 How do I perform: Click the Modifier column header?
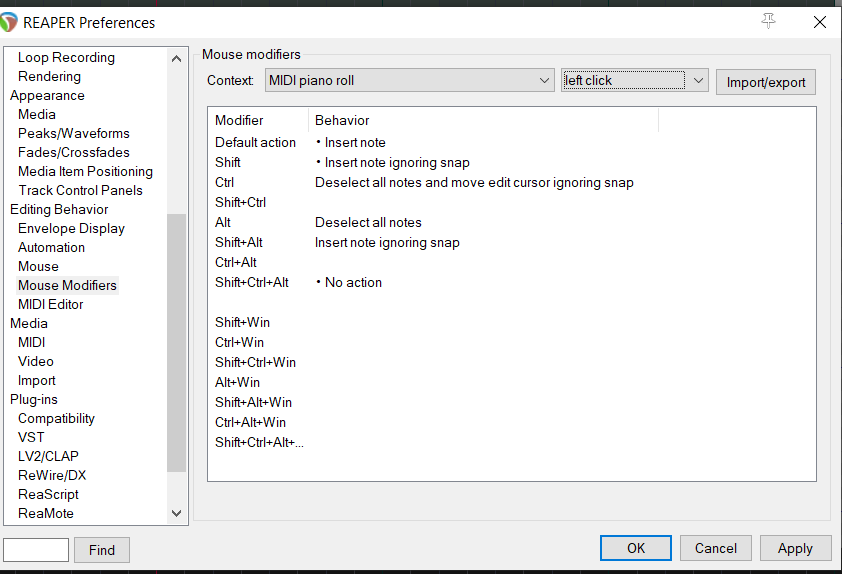point(258,120)
